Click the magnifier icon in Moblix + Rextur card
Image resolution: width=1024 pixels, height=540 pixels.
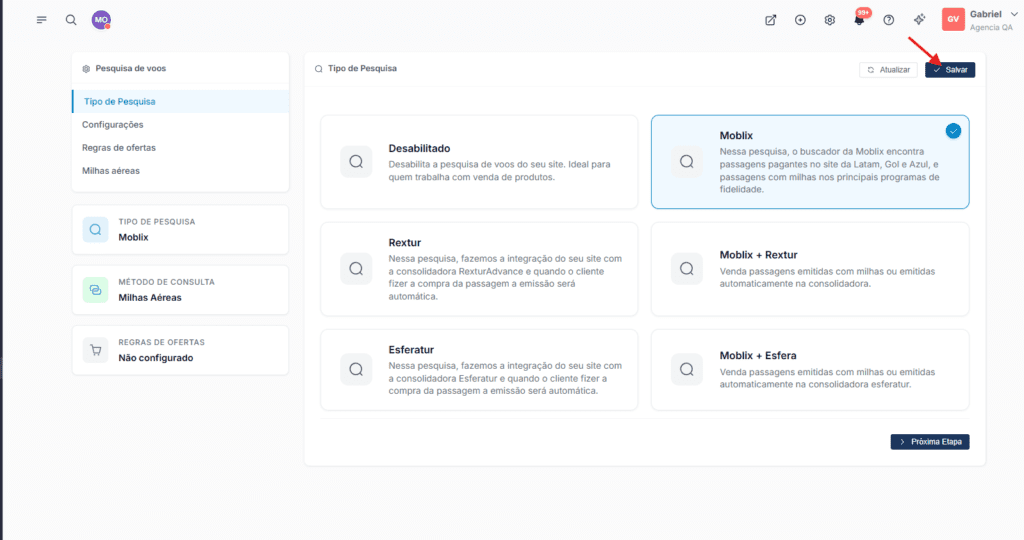coord(687,268)
